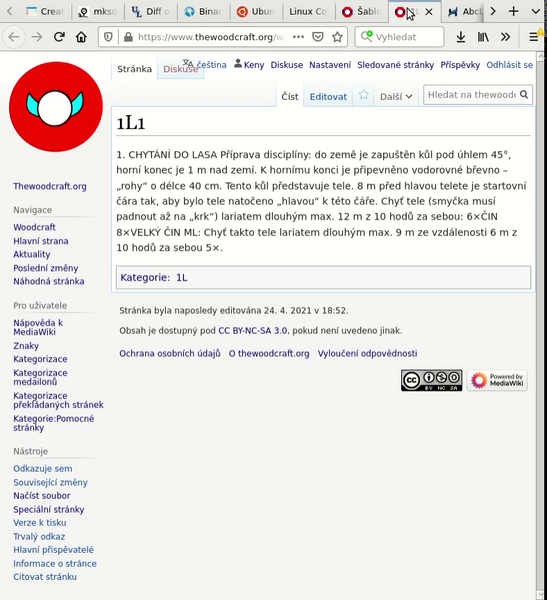Go back with browser back arrow
Screen dimensions: 547x600
[x=14, y=37]
